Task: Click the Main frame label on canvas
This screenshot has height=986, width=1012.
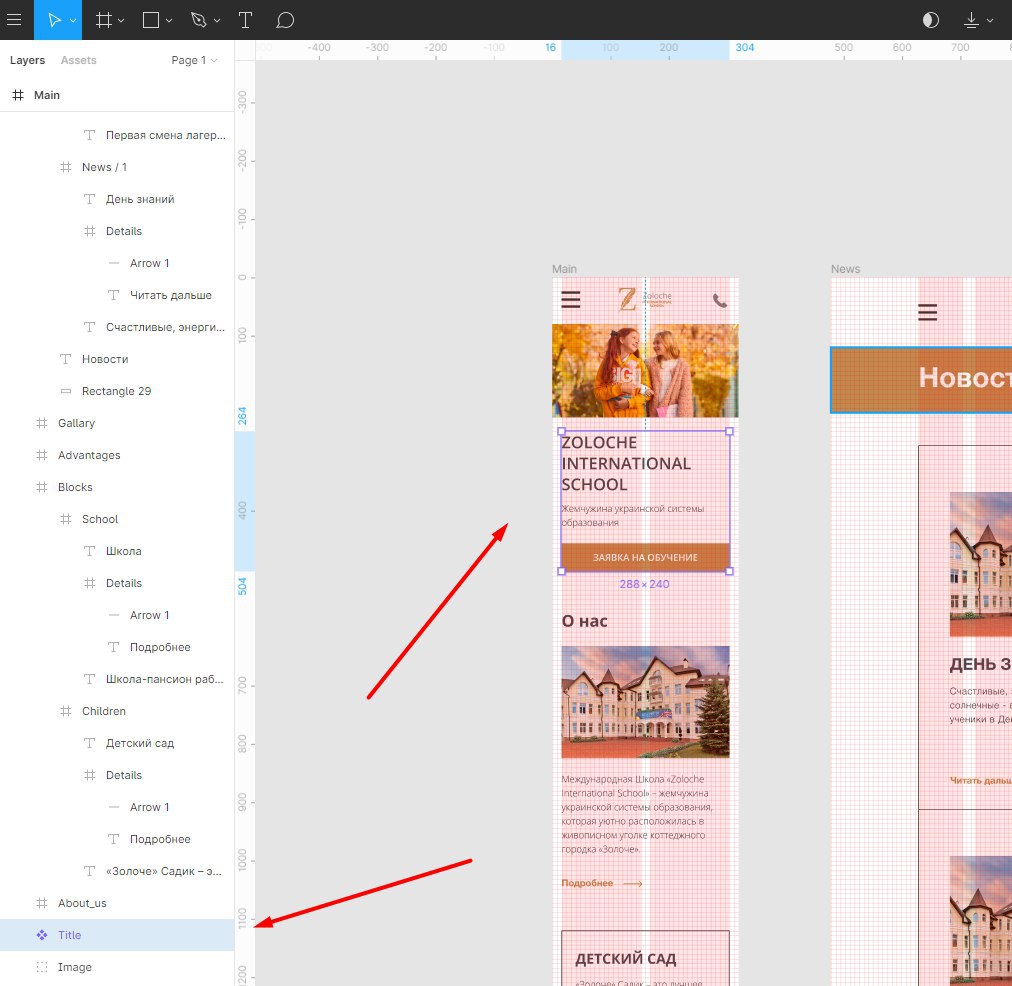Action: [564, 269]
